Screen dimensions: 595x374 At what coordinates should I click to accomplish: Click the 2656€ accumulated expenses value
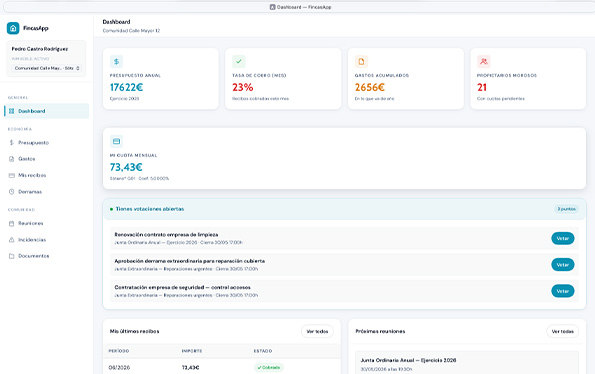click(370, 87)
